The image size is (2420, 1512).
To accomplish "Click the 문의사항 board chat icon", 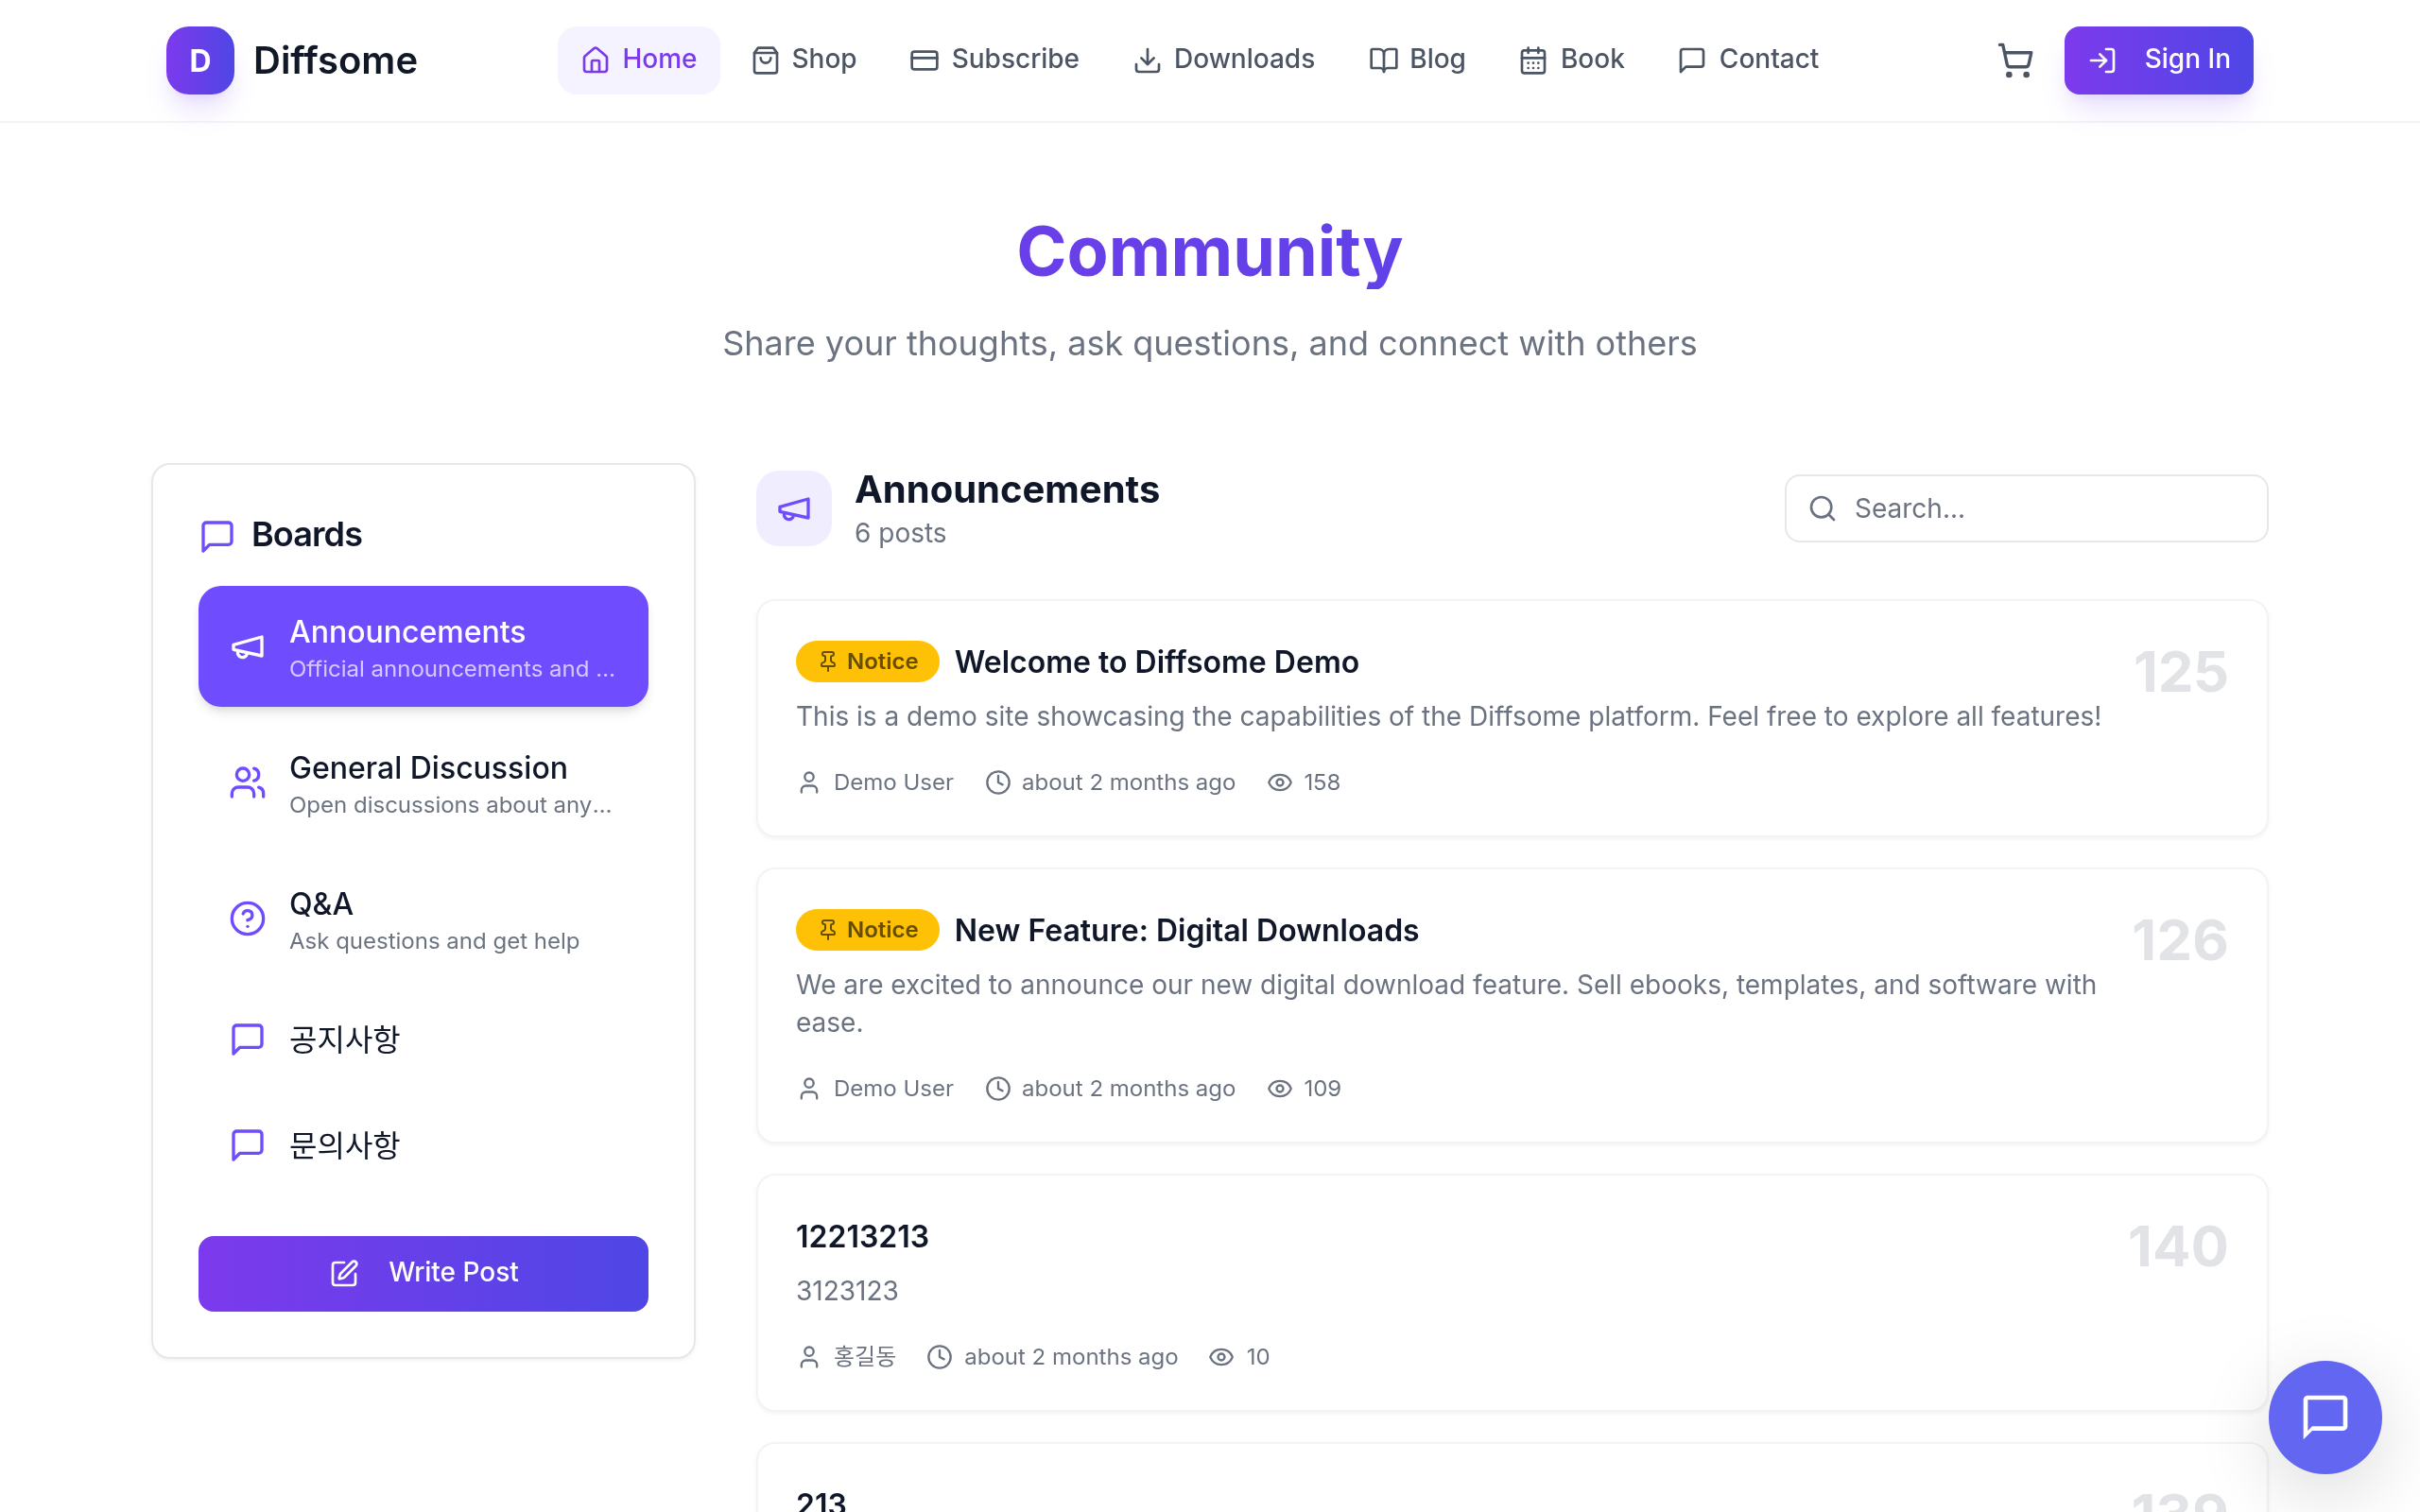I will click(247, 1144).
